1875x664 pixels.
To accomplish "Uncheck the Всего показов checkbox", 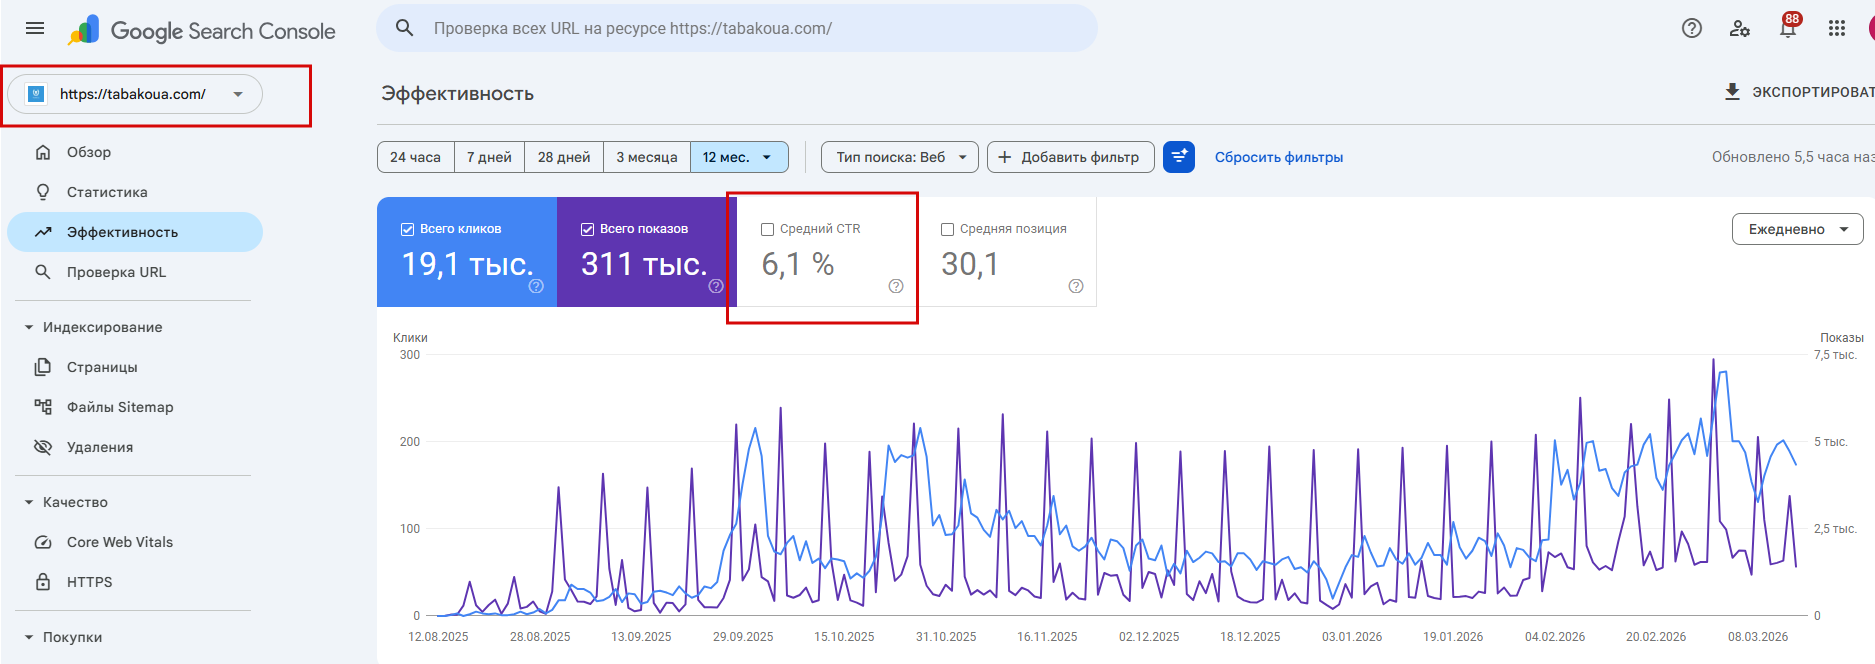I will (587, 229).
